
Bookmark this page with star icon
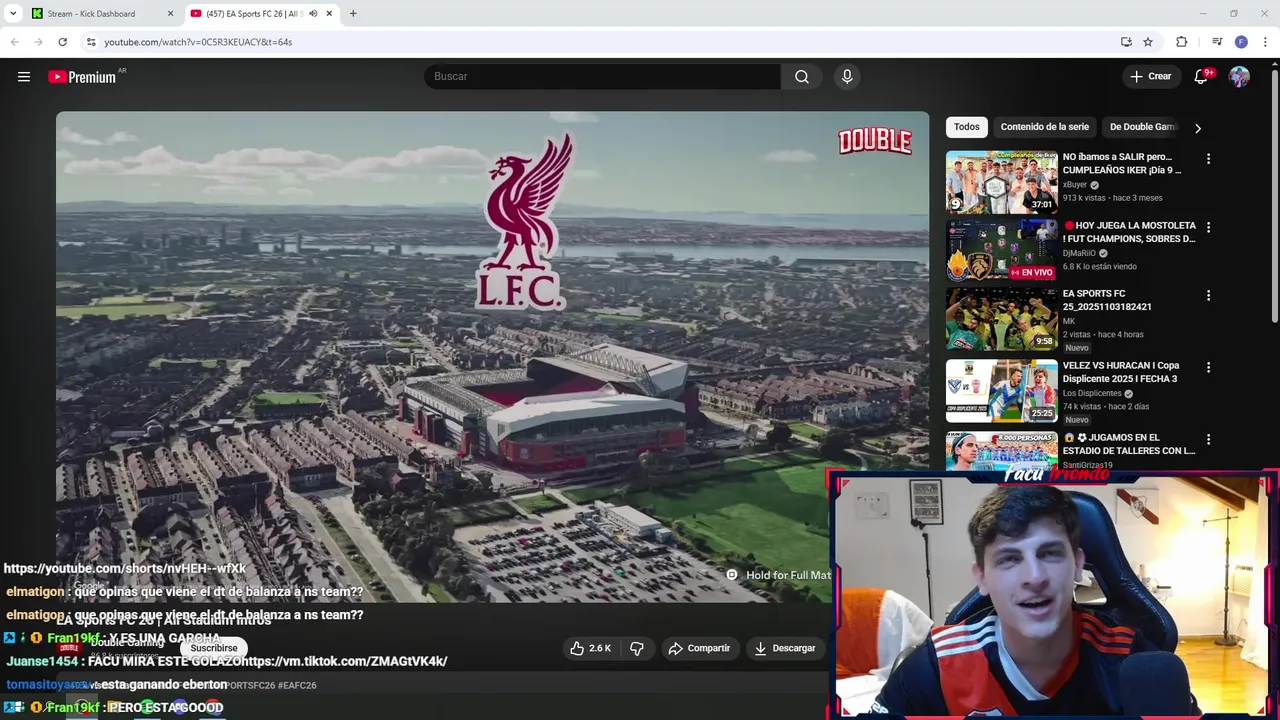[x=1148, y=42]
